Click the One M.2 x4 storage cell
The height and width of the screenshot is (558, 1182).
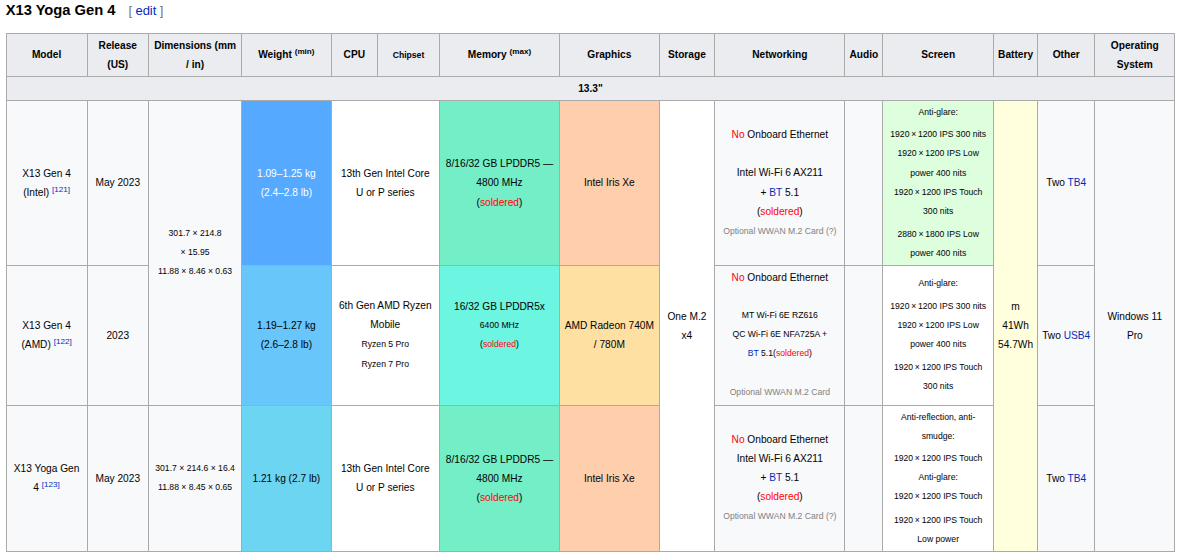tap(687, 326)
